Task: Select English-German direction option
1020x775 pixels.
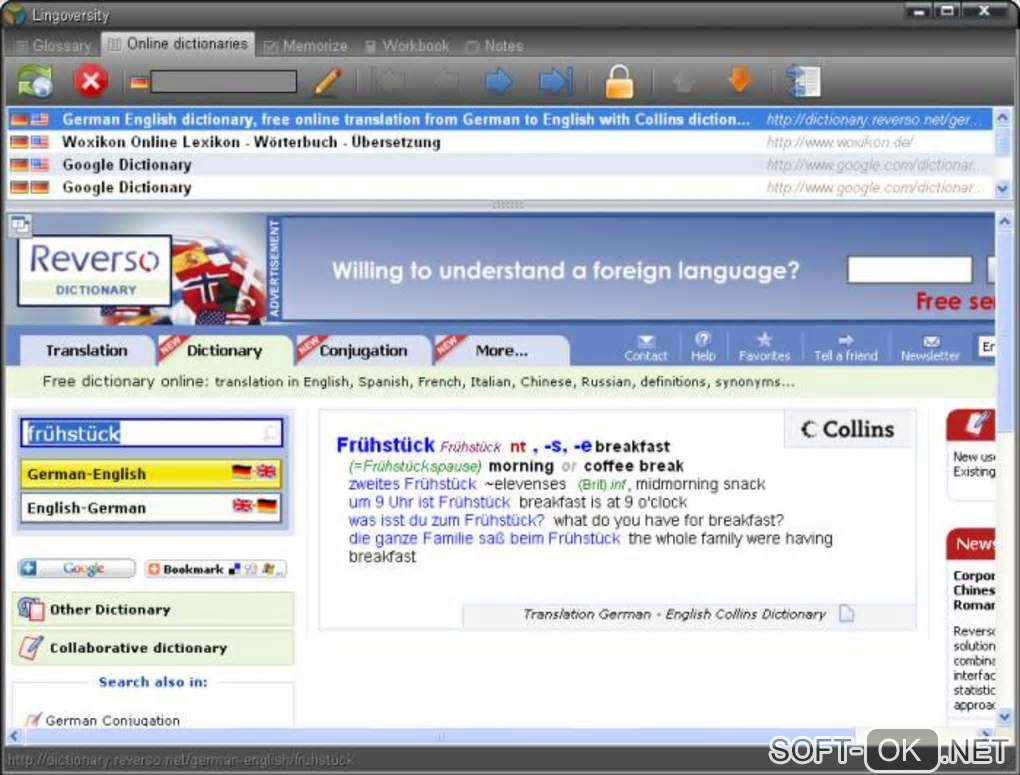Action: click(151, 507)
